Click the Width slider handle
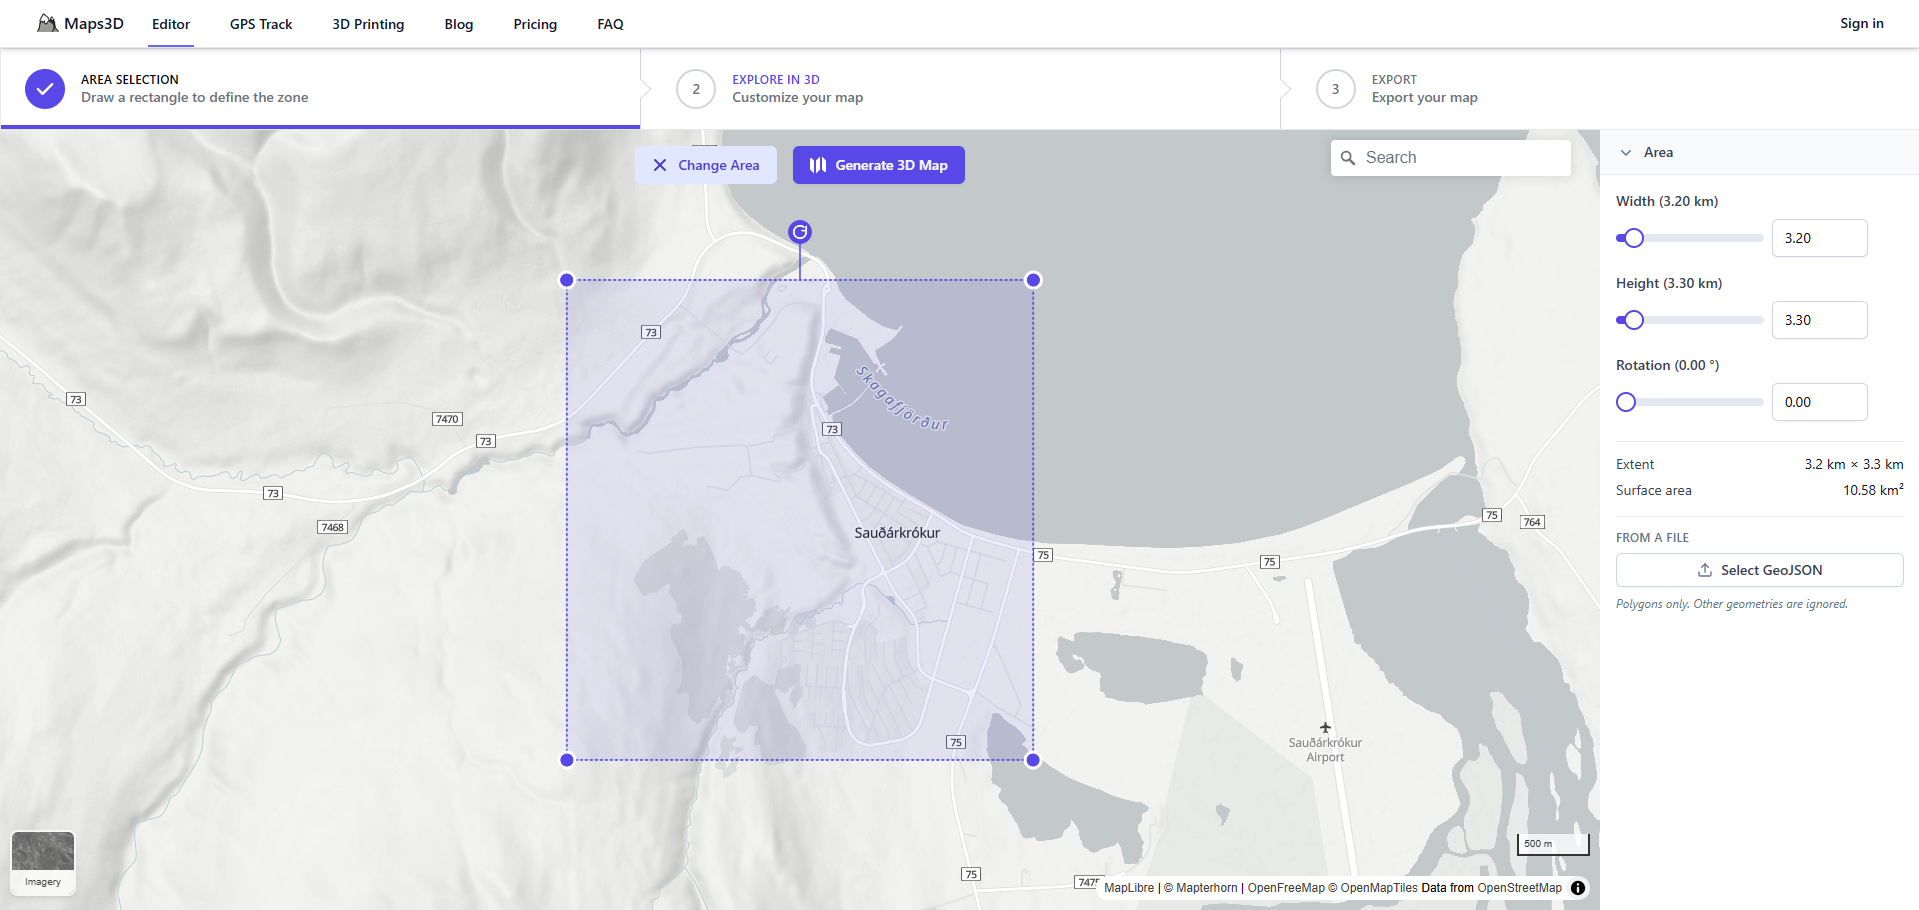Image resolution: width=1919 pixels, height=910 pixels. click(1634, 238)
